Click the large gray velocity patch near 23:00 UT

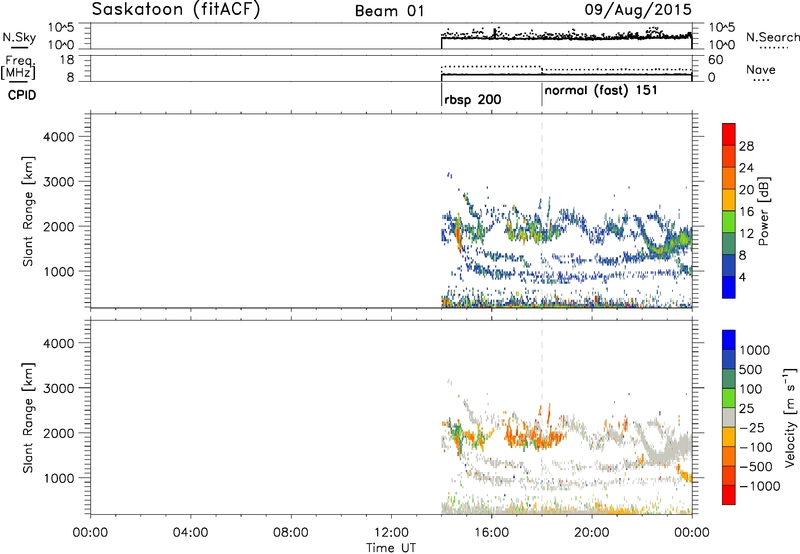pos(667,449)
